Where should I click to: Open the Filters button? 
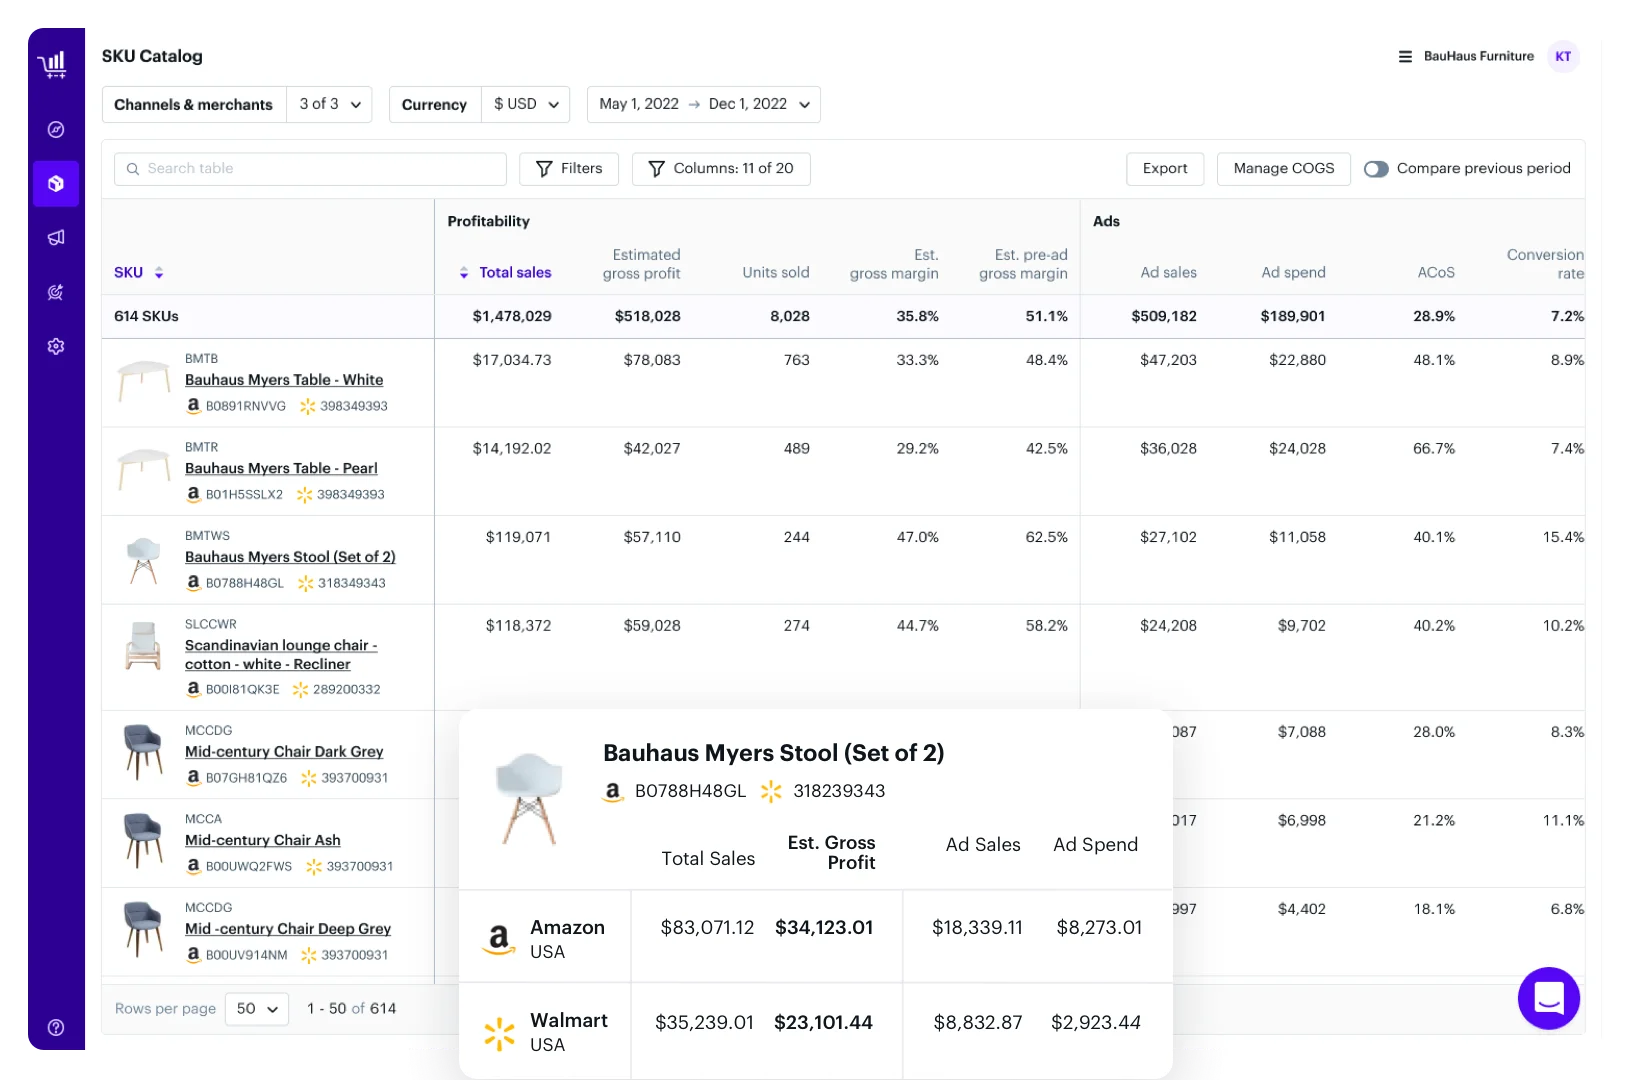pyautogui.click(x=569, y=169)
